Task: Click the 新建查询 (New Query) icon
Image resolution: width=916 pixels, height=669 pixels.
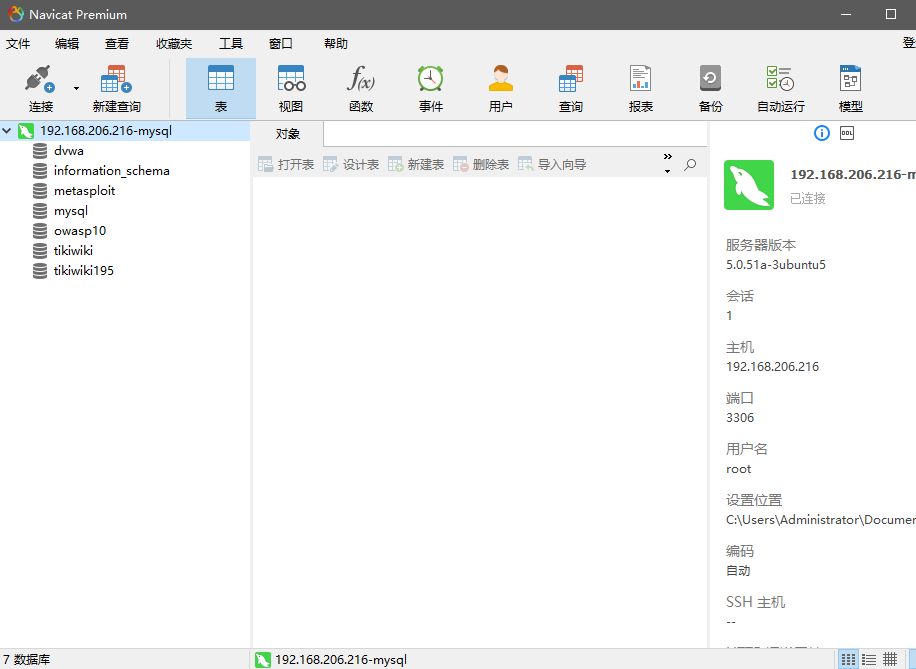Action: click(x=115, y=87)
